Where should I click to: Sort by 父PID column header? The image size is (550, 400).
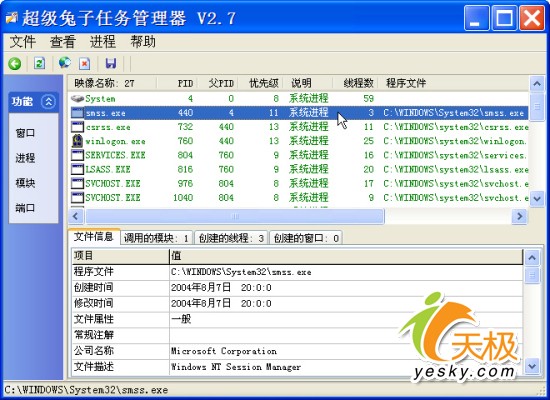(218, 83)
